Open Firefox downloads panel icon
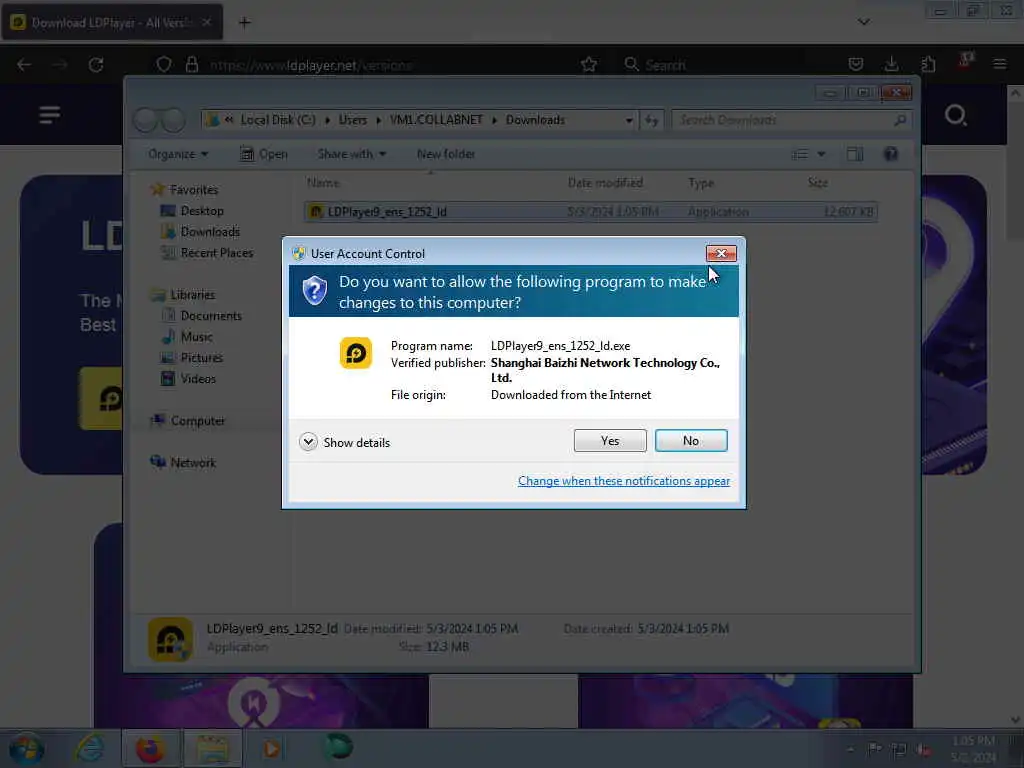 pyautogui.click(x=891, y=64)
